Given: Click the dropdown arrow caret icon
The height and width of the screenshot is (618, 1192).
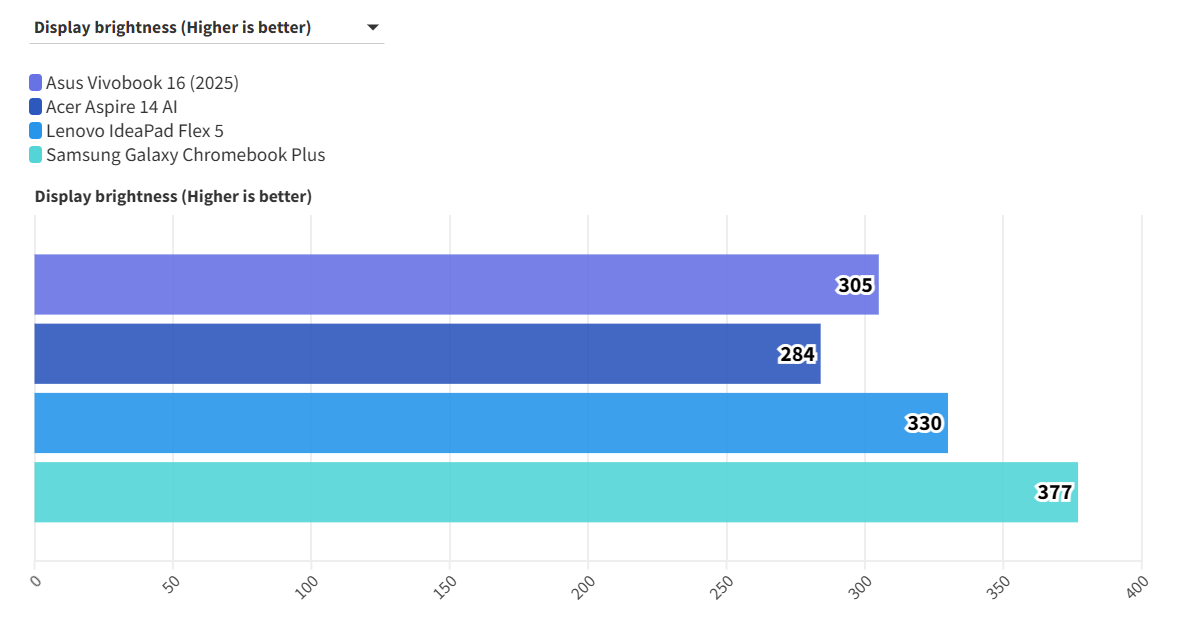Looking at the screenshot, I should pos(373,28).
